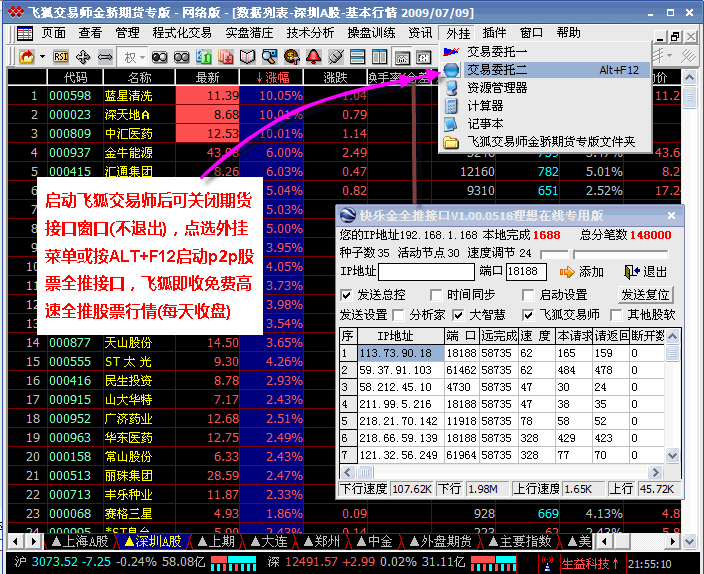
Task: Click the 最新 column header
Action: coord(207,78)
